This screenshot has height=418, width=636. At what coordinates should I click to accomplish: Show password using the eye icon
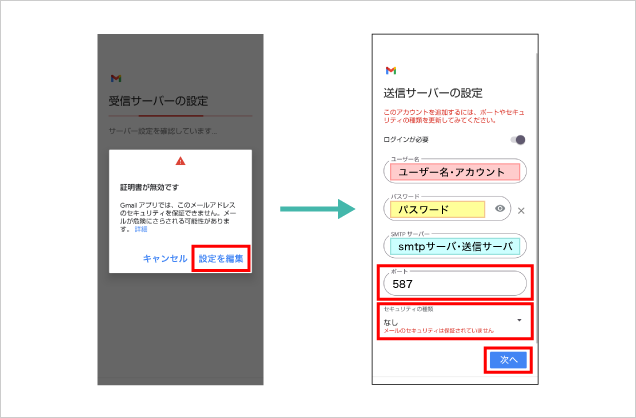(500, 209)
